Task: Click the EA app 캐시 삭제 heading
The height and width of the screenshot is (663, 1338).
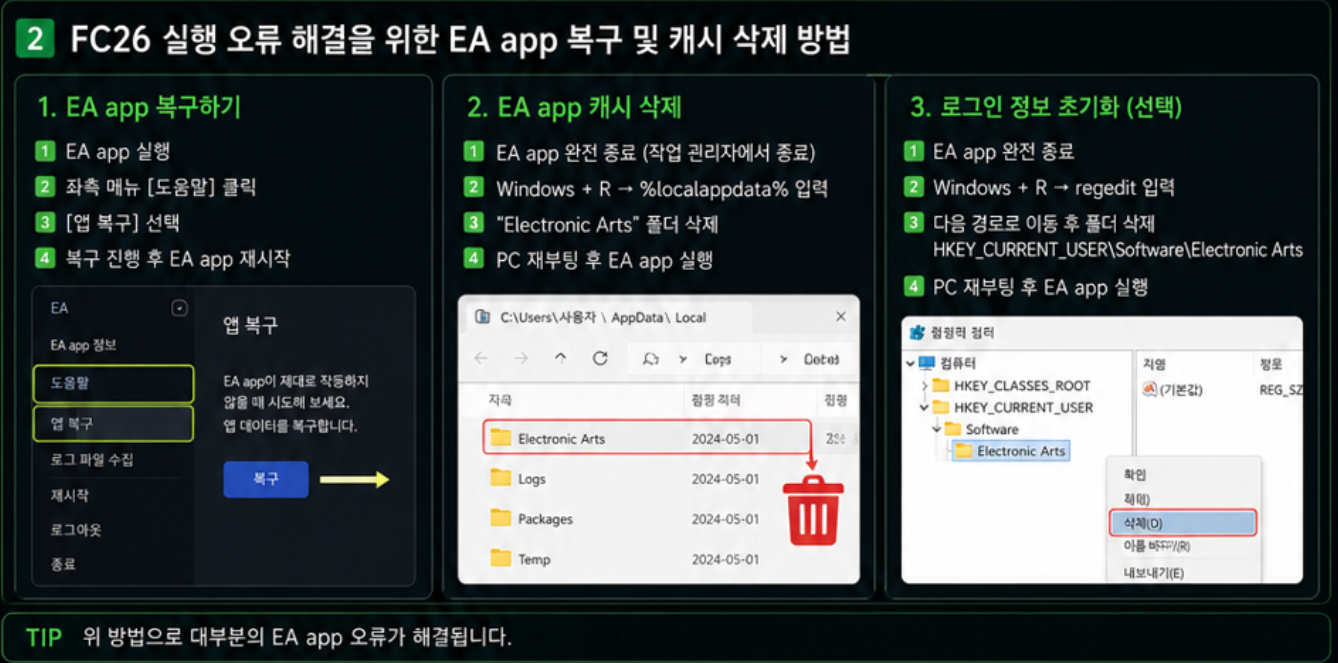Action: coord(574,107)
